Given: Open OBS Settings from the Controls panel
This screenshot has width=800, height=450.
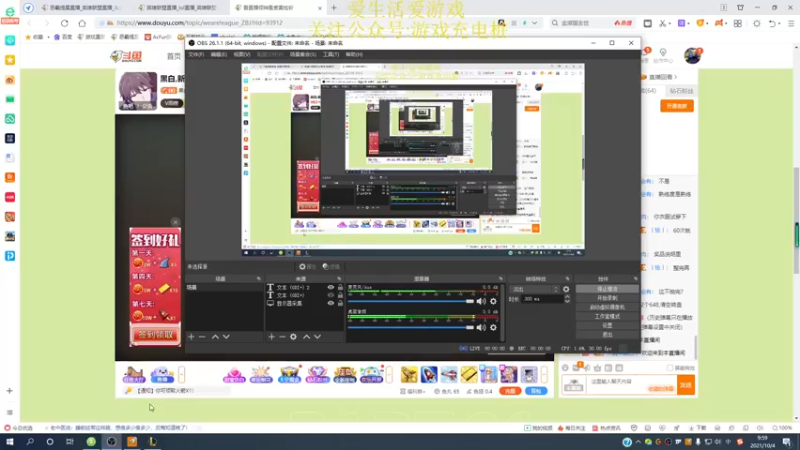Looking at the screenshot, I should [x=607, y=326].
